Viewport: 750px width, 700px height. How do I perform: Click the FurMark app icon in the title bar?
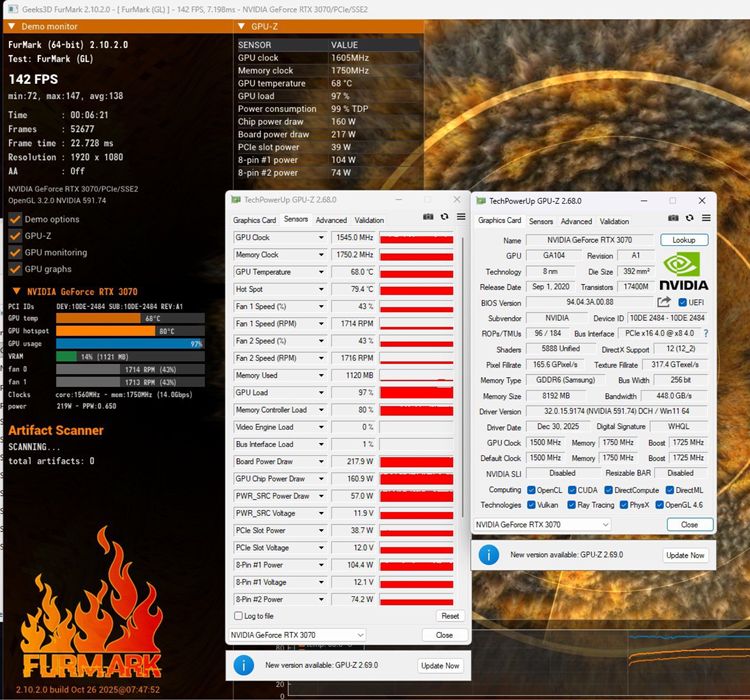click(x=13, y=9)
